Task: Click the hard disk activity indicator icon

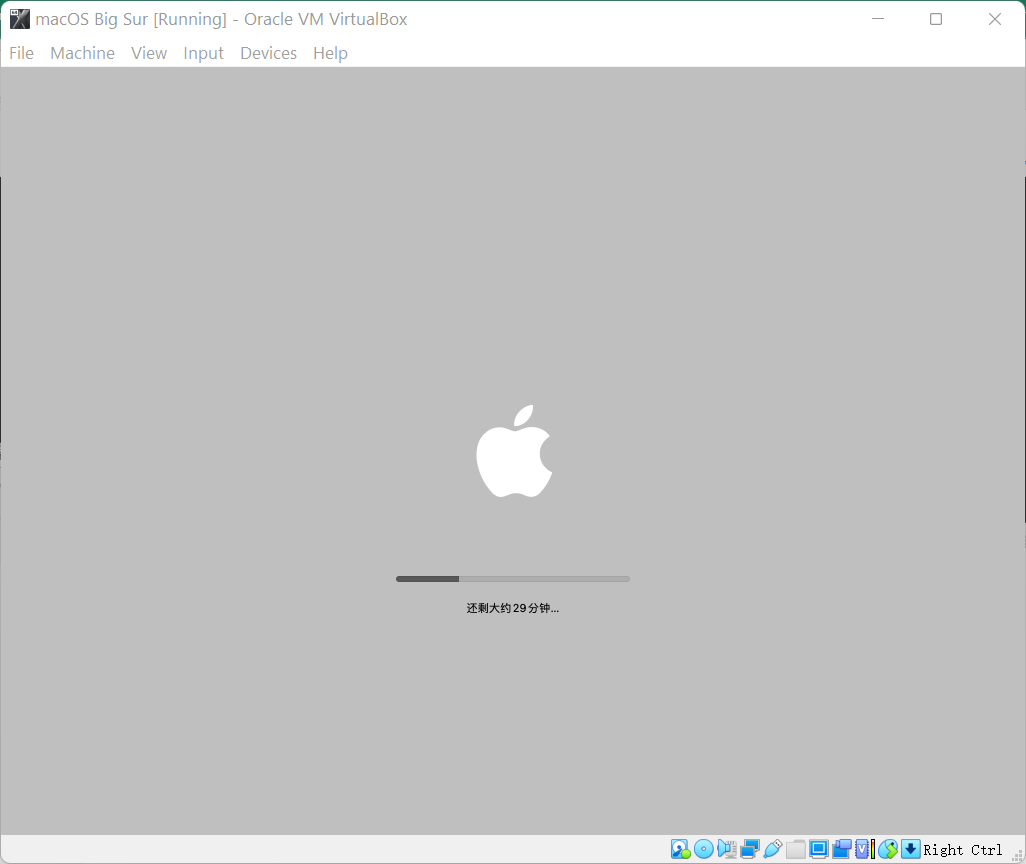Action: pyautogui.click(x=681, y=850)
